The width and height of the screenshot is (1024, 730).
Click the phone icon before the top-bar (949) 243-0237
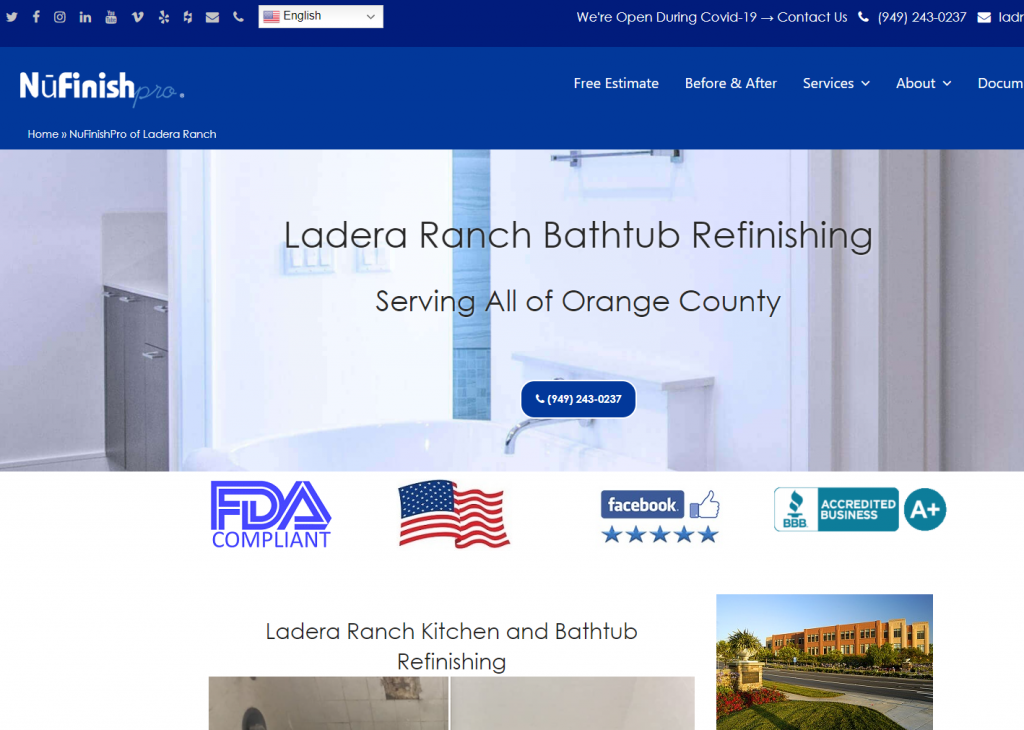pyautogui.click(x=863, y=18)
